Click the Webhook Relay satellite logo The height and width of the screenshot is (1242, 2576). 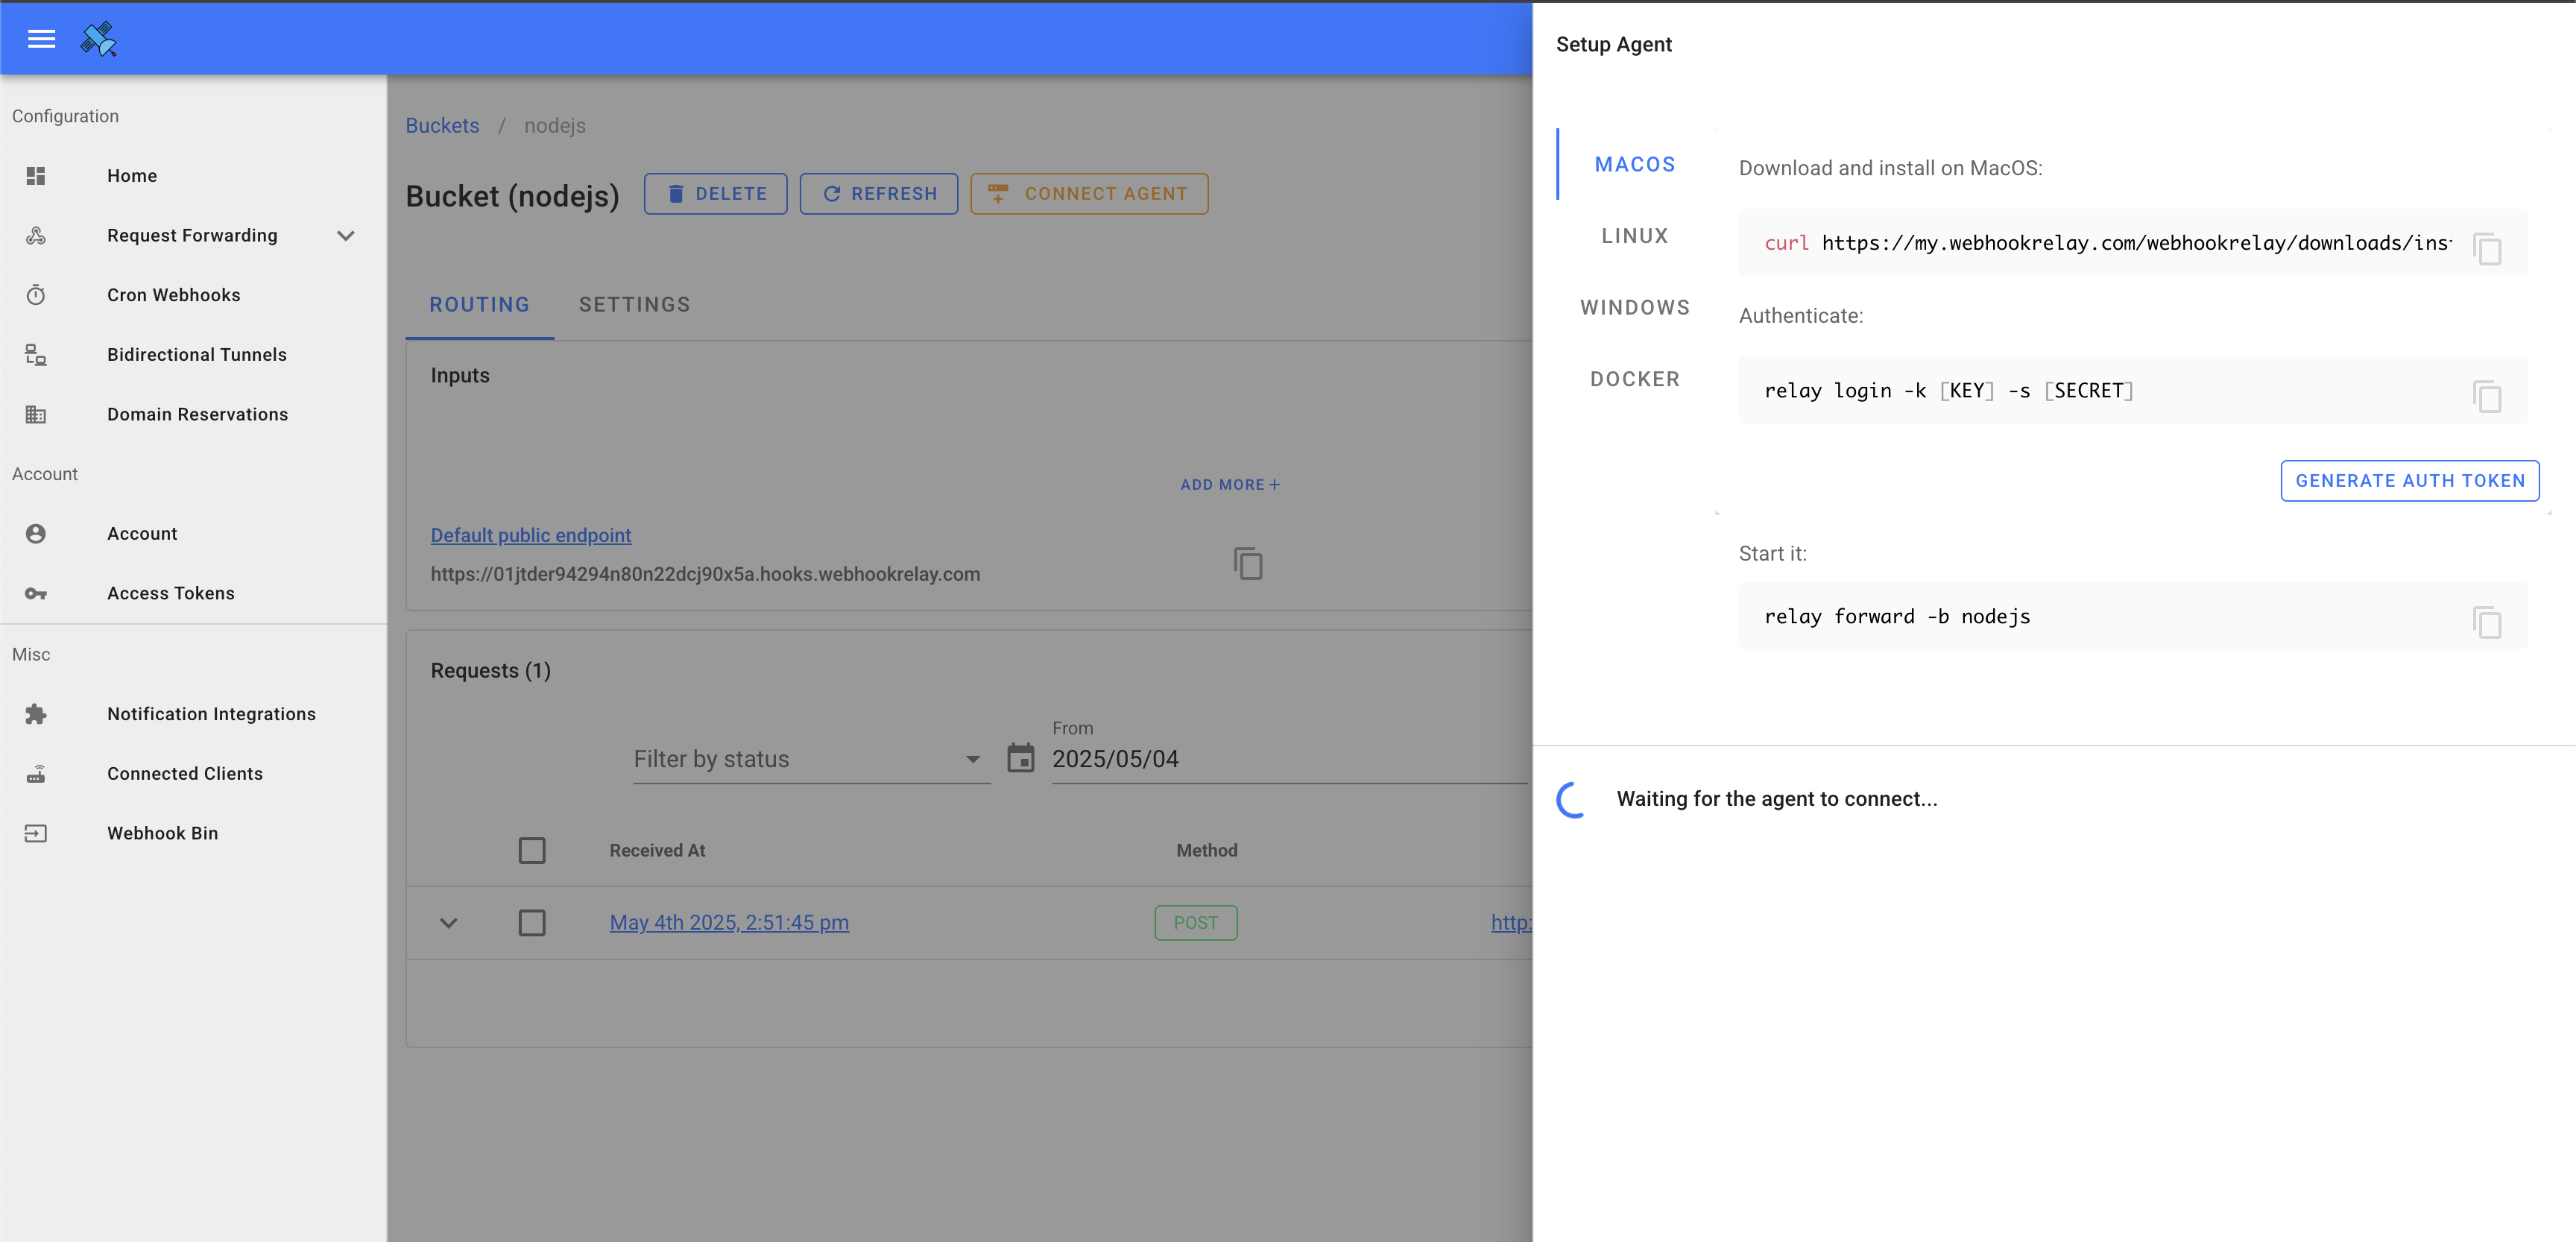99,39
